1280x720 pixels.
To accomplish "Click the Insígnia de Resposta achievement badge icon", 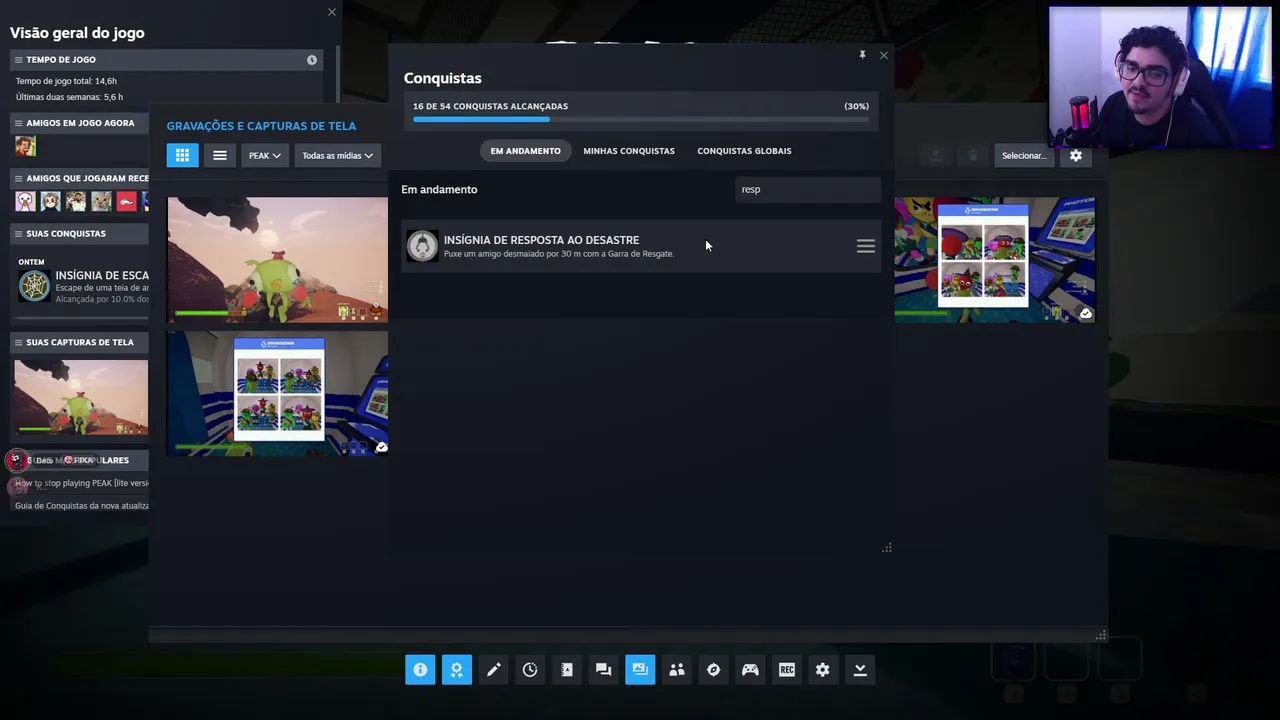I will click(x=422, y=246).
